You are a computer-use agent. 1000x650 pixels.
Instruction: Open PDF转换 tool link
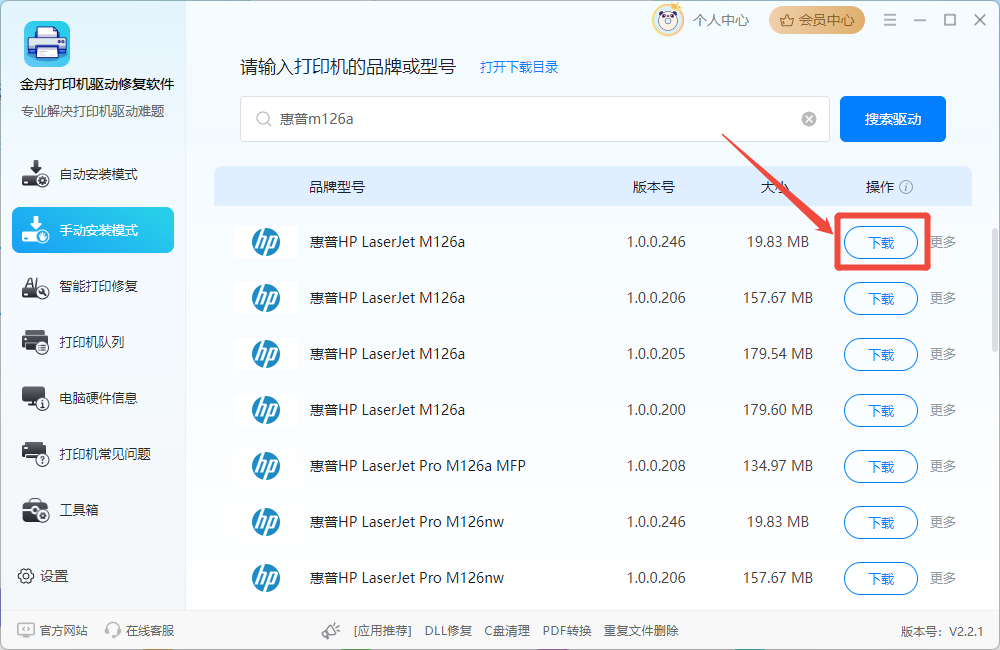click(566, 631)
